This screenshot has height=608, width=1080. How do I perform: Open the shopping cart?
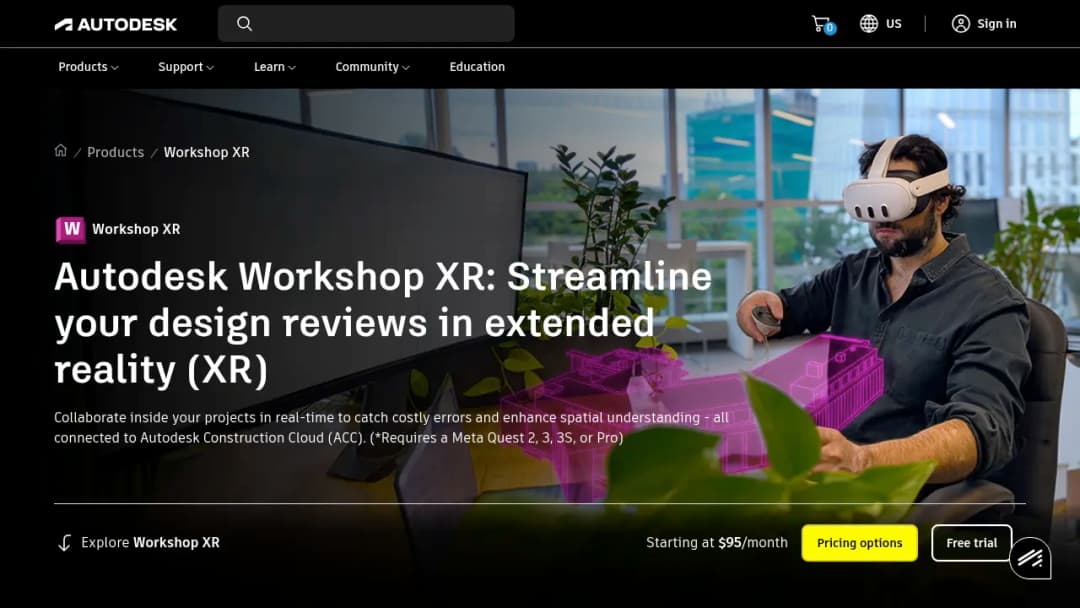pyautogui.click(x=822, y=24)
